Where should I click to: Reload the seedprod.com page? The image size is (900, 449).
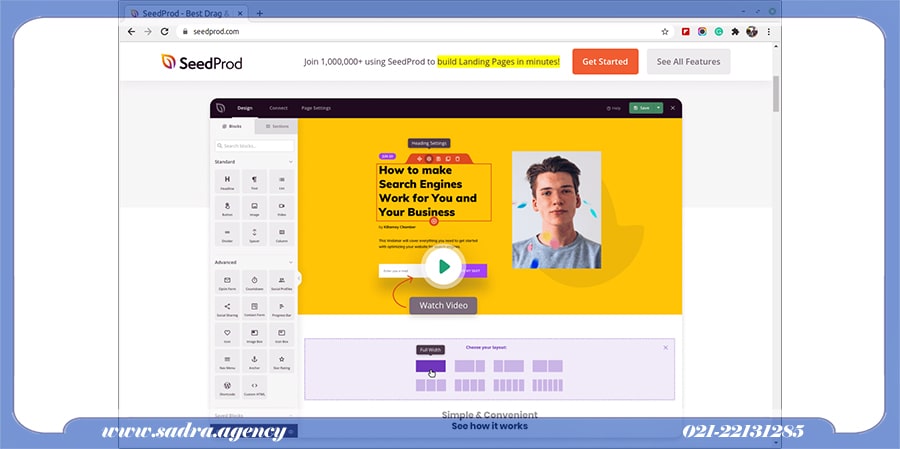[164, 32]
